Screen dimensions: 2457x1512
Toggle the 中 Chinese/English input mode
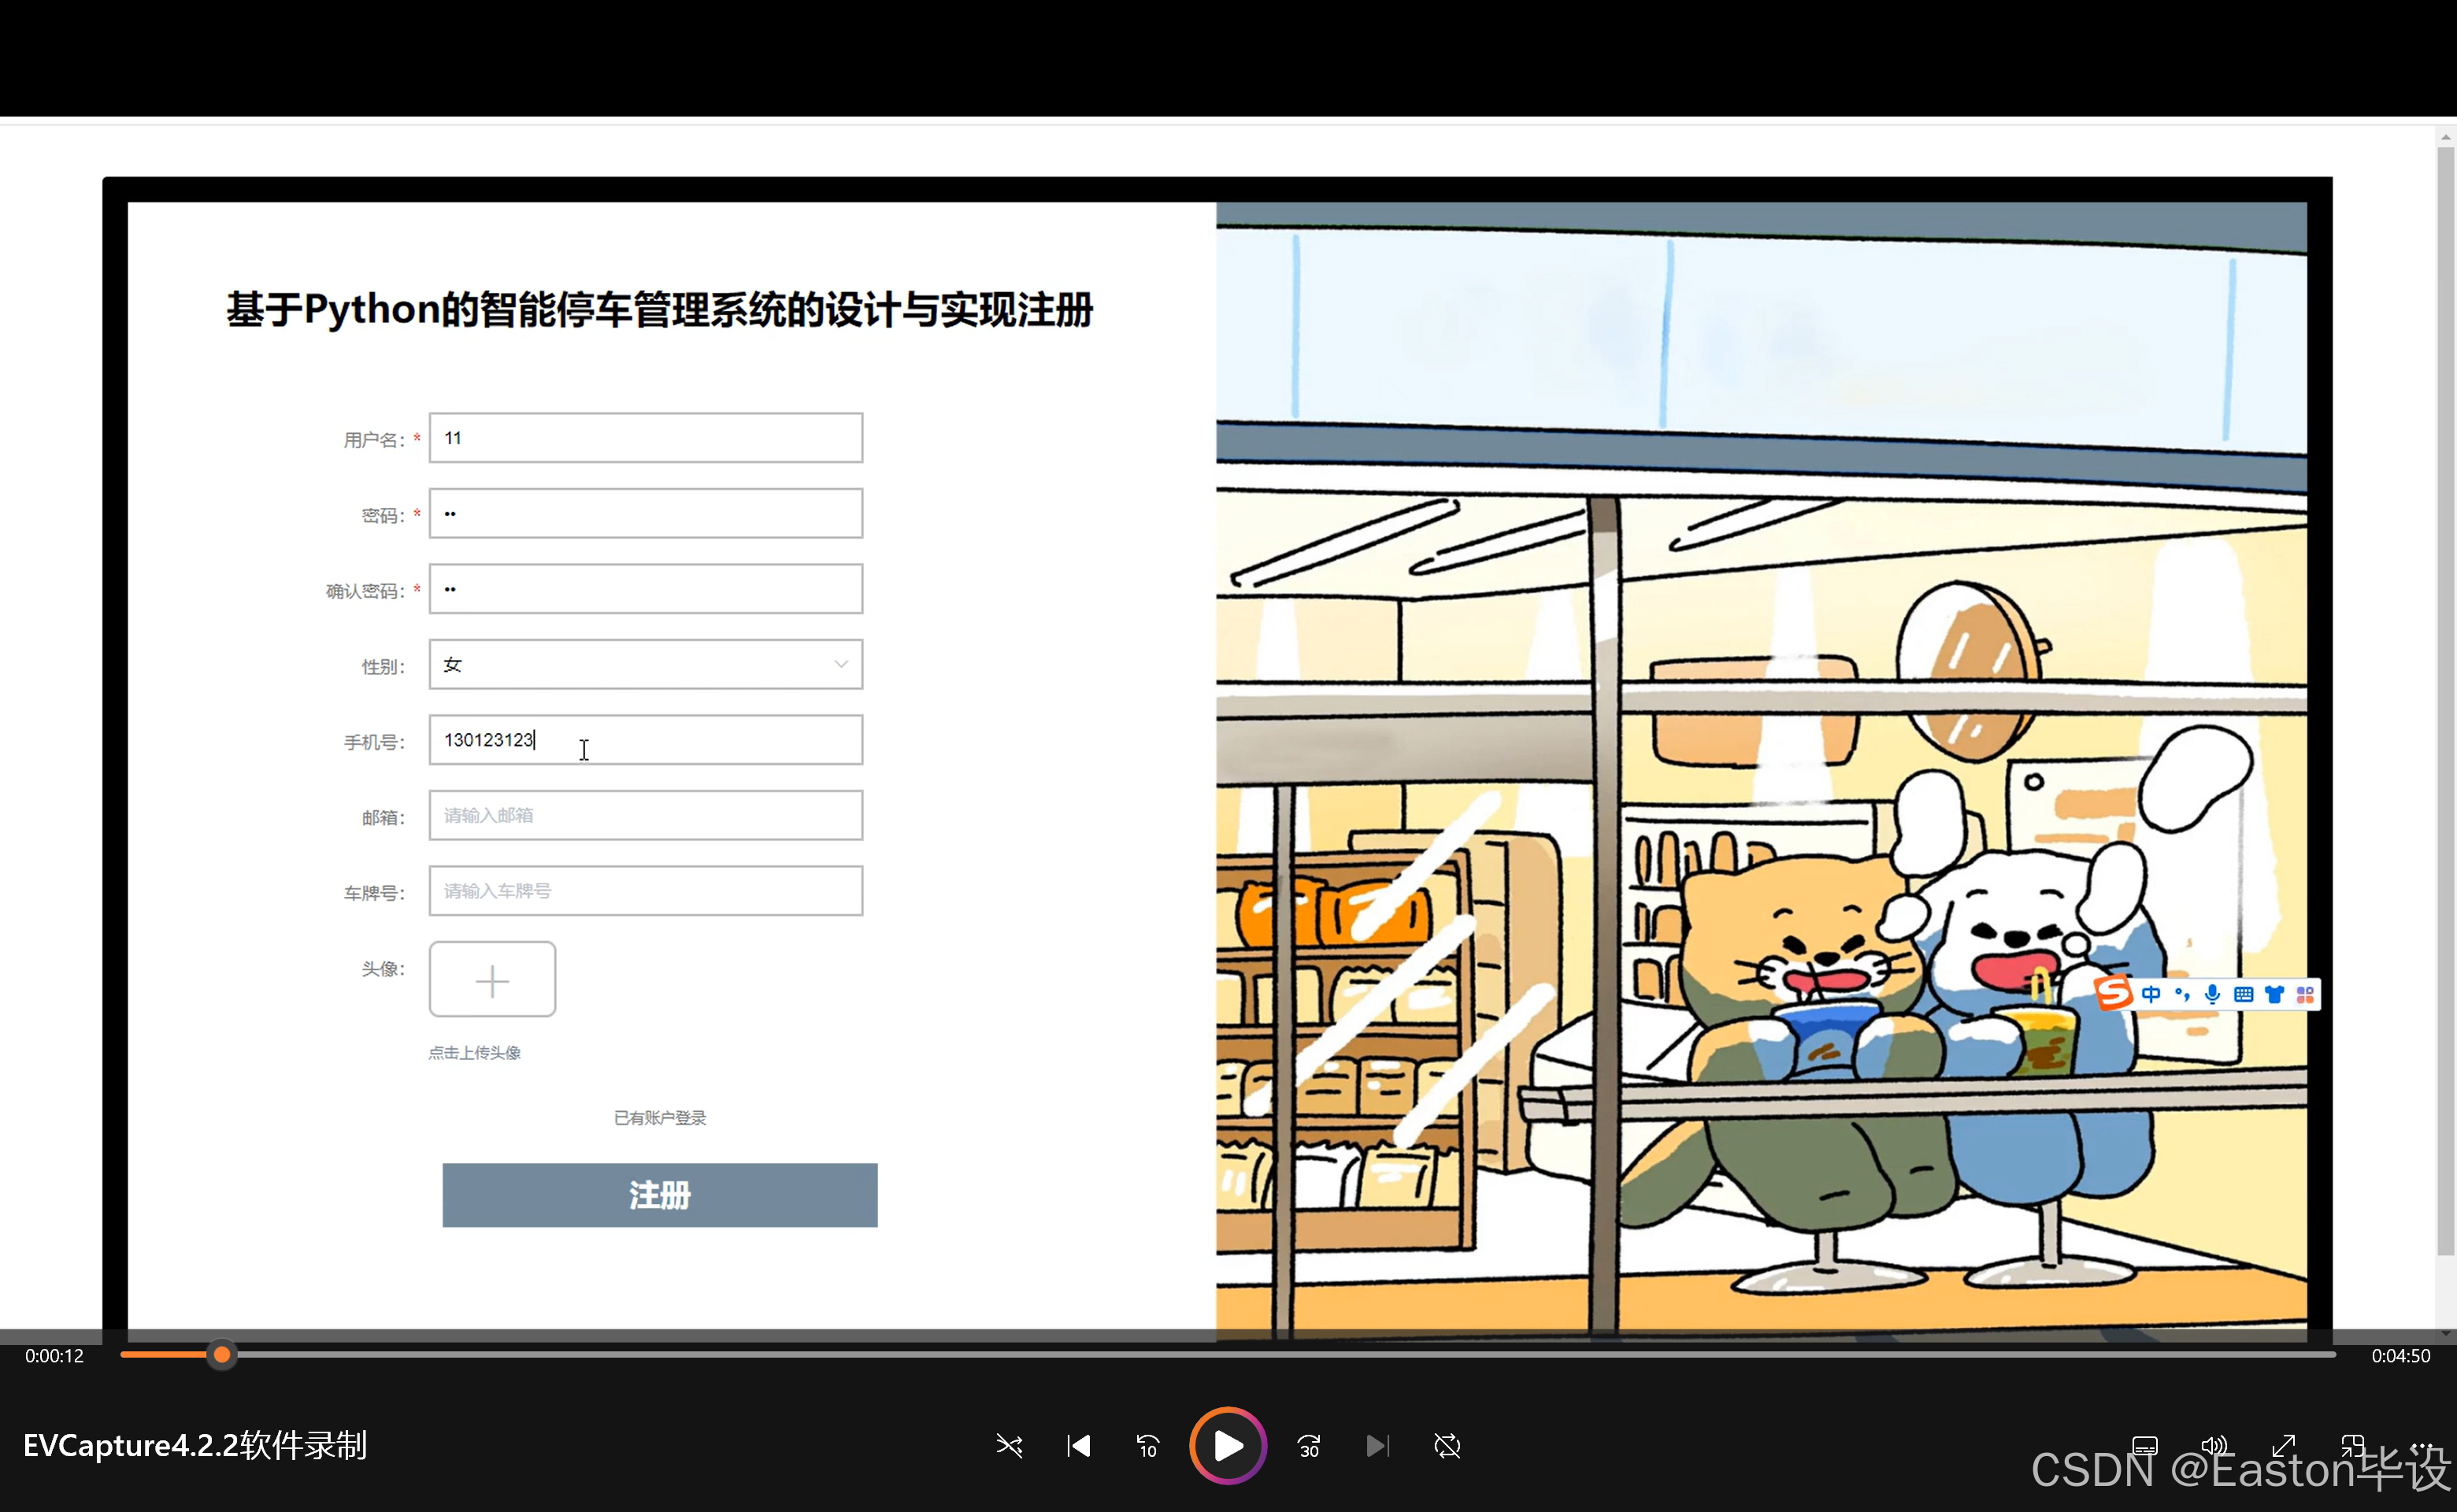[2151, 994]
